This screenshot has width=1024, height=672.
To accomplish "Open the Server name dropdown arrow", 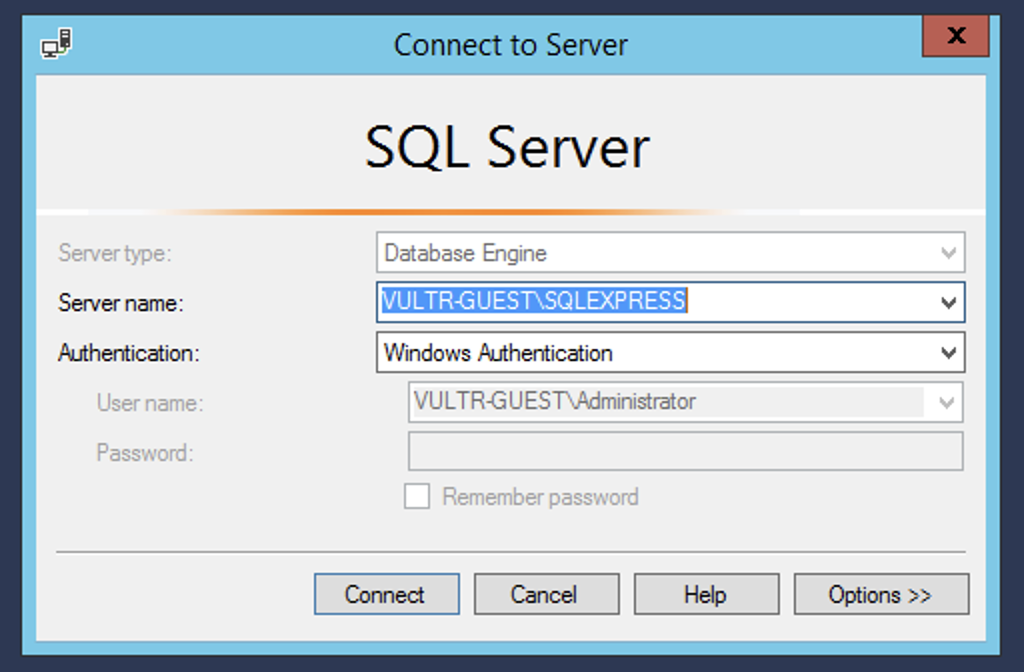I will point(947,303).
